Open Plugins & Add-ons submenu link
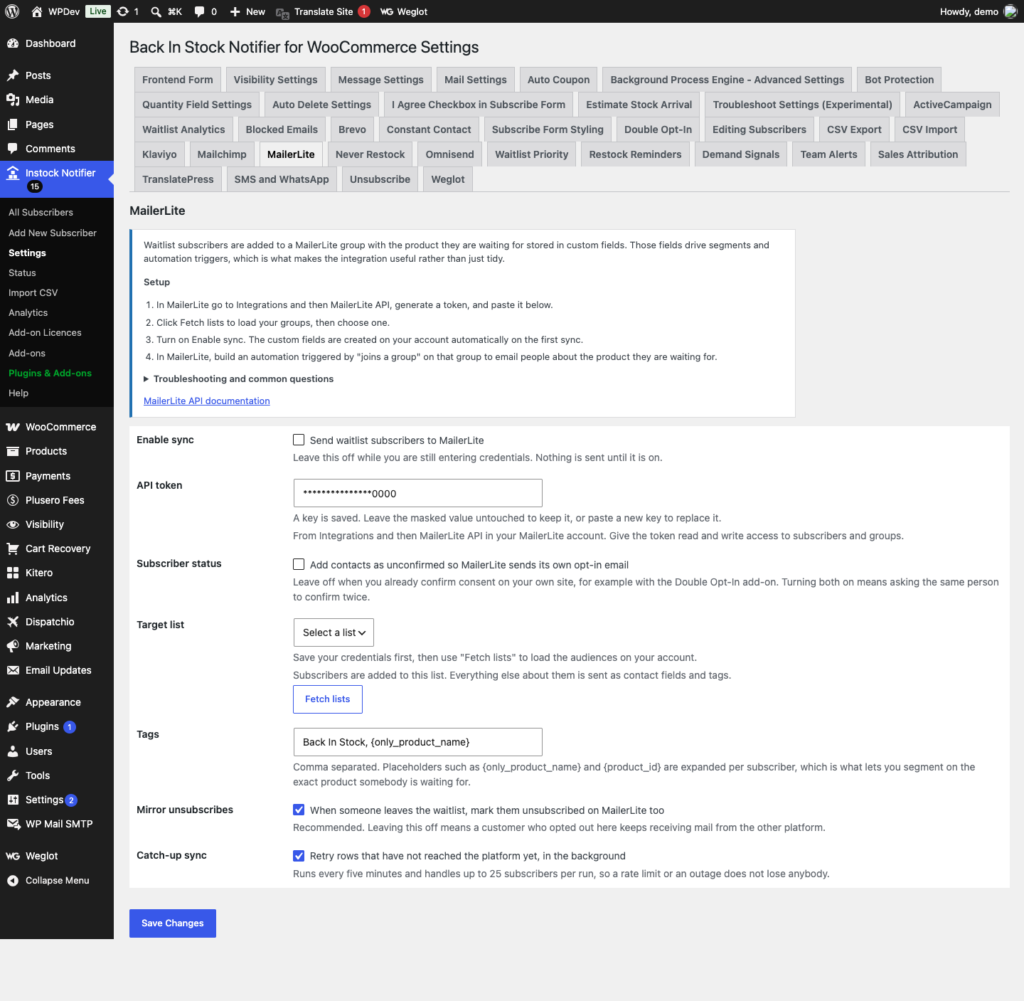The height and width of the screenshot is (1001, 1024). click(x=50, y=373)
